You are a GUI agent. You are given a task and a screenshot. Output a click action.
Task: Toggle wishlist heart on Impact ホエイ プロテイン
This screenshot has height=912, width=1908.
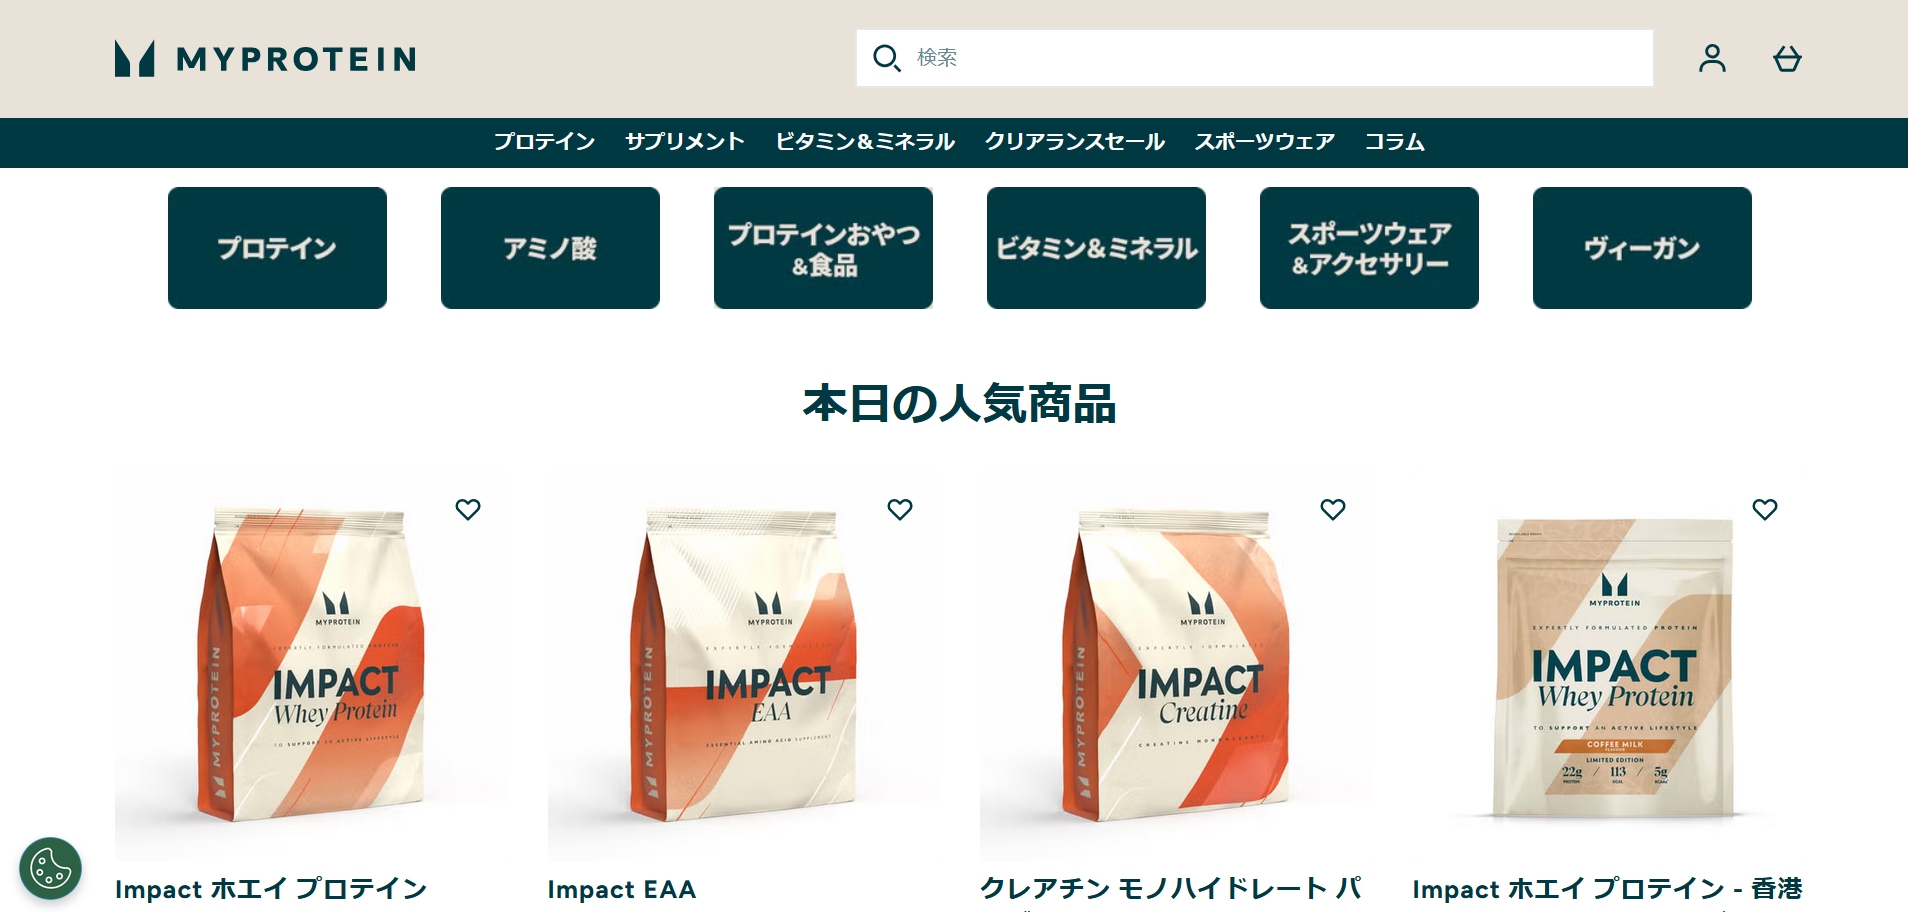pos(468,509)
